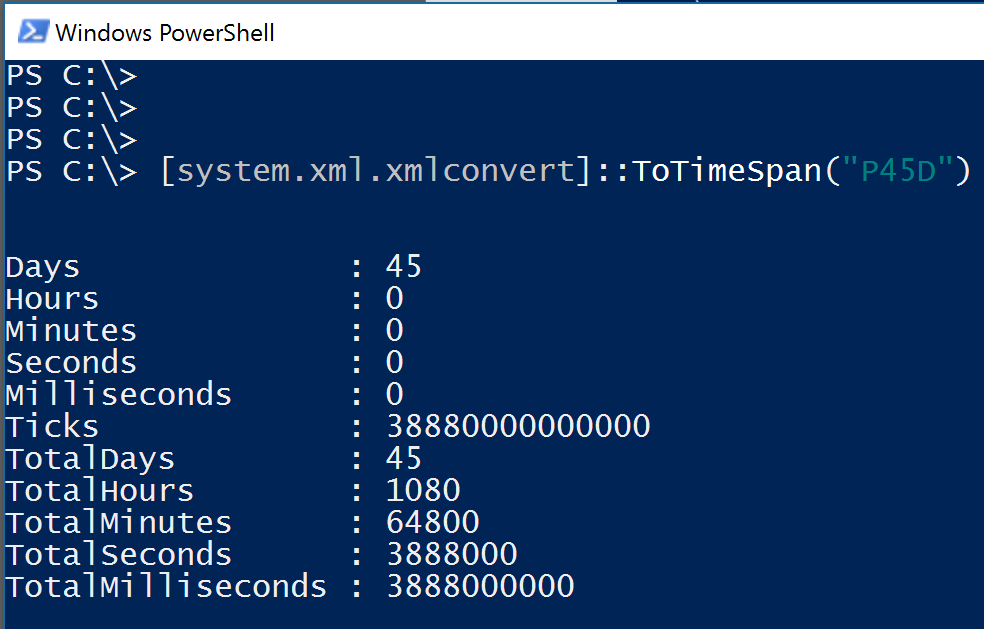
Task: Click the Milliseconds property line
Action: click(118, 394)
